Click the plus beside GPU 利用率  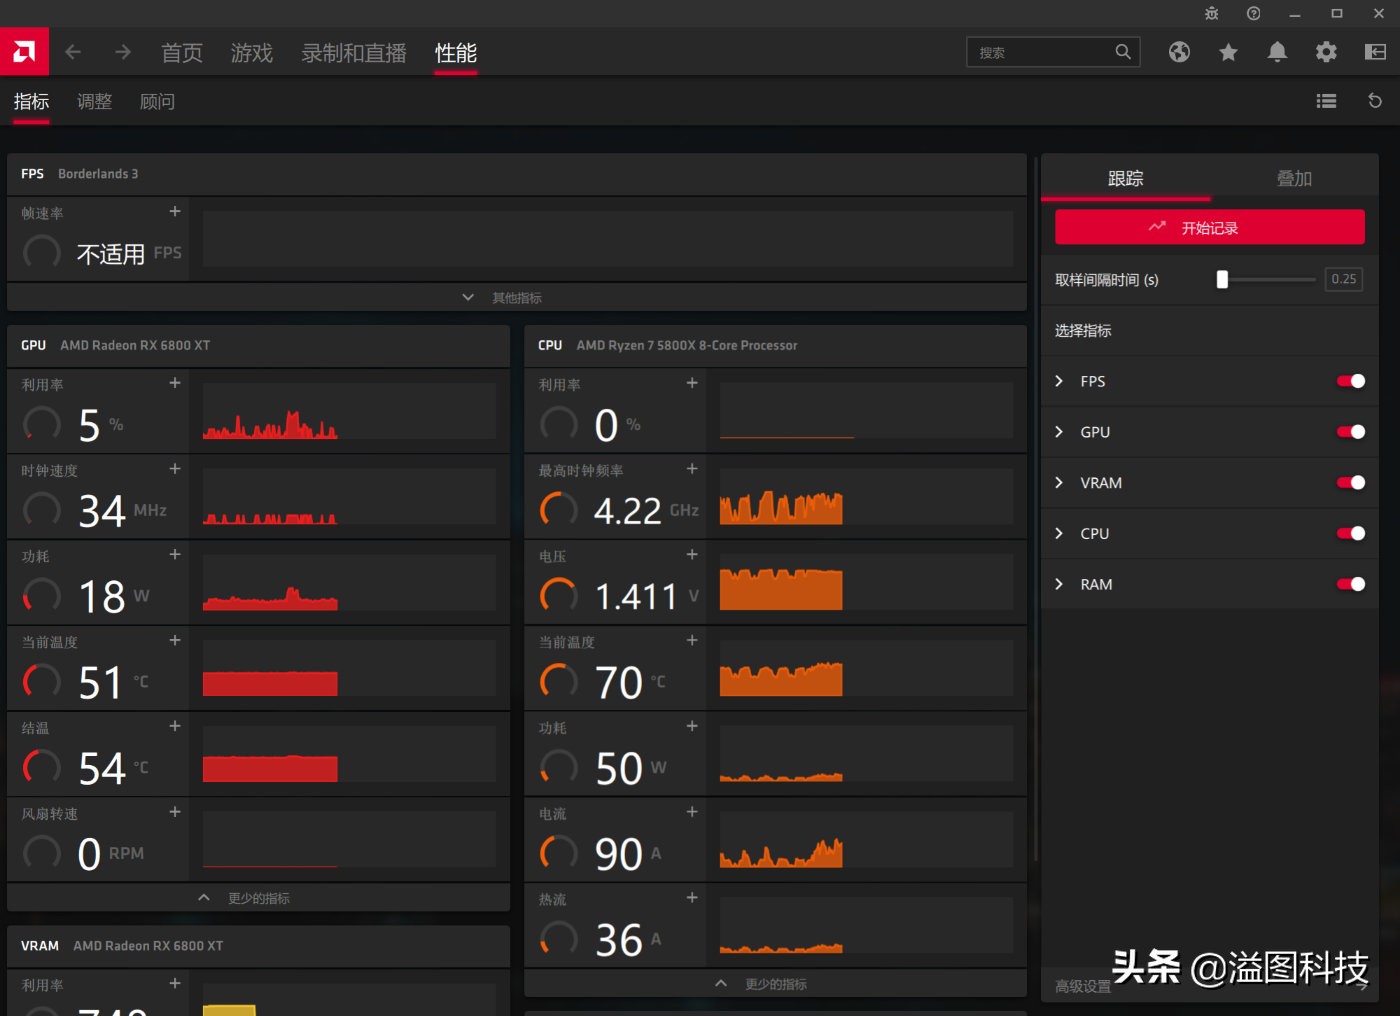tap(175, 383)
